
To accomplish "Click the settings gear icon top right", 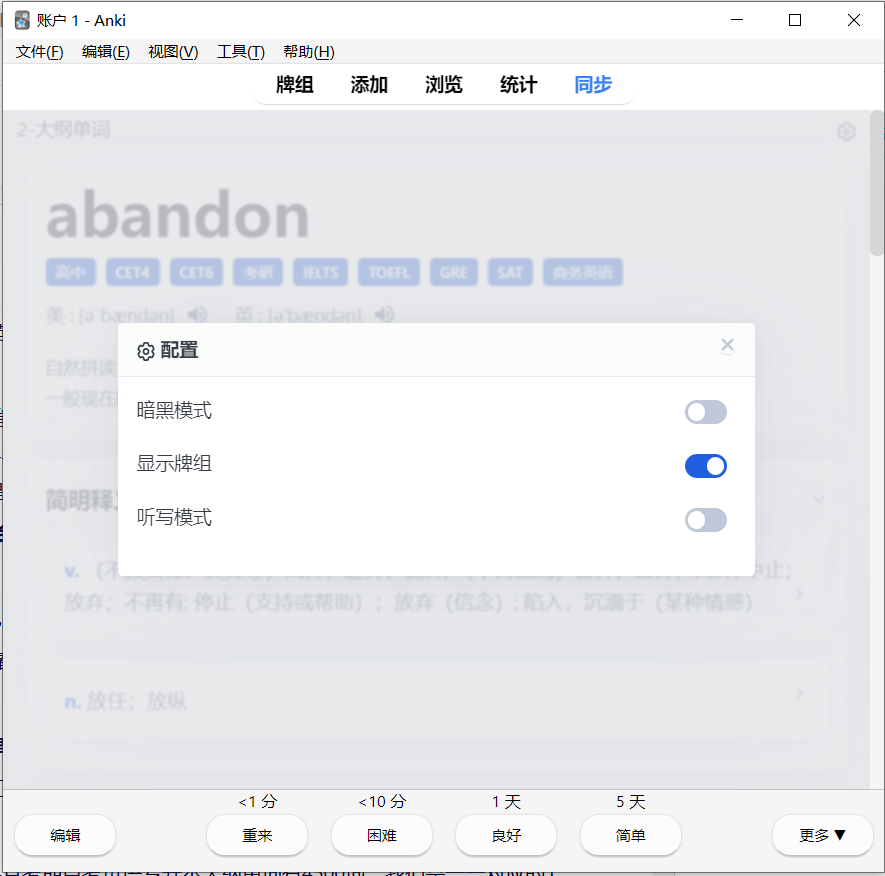I will [846, 132].
